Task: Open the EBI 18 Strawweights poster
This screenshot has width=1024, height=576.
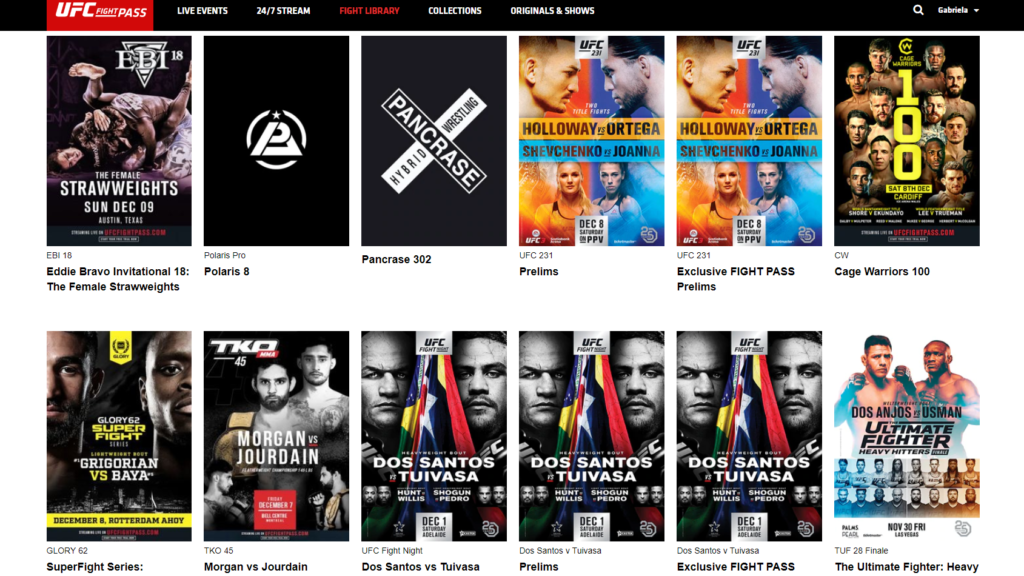Action: point(119,141)
